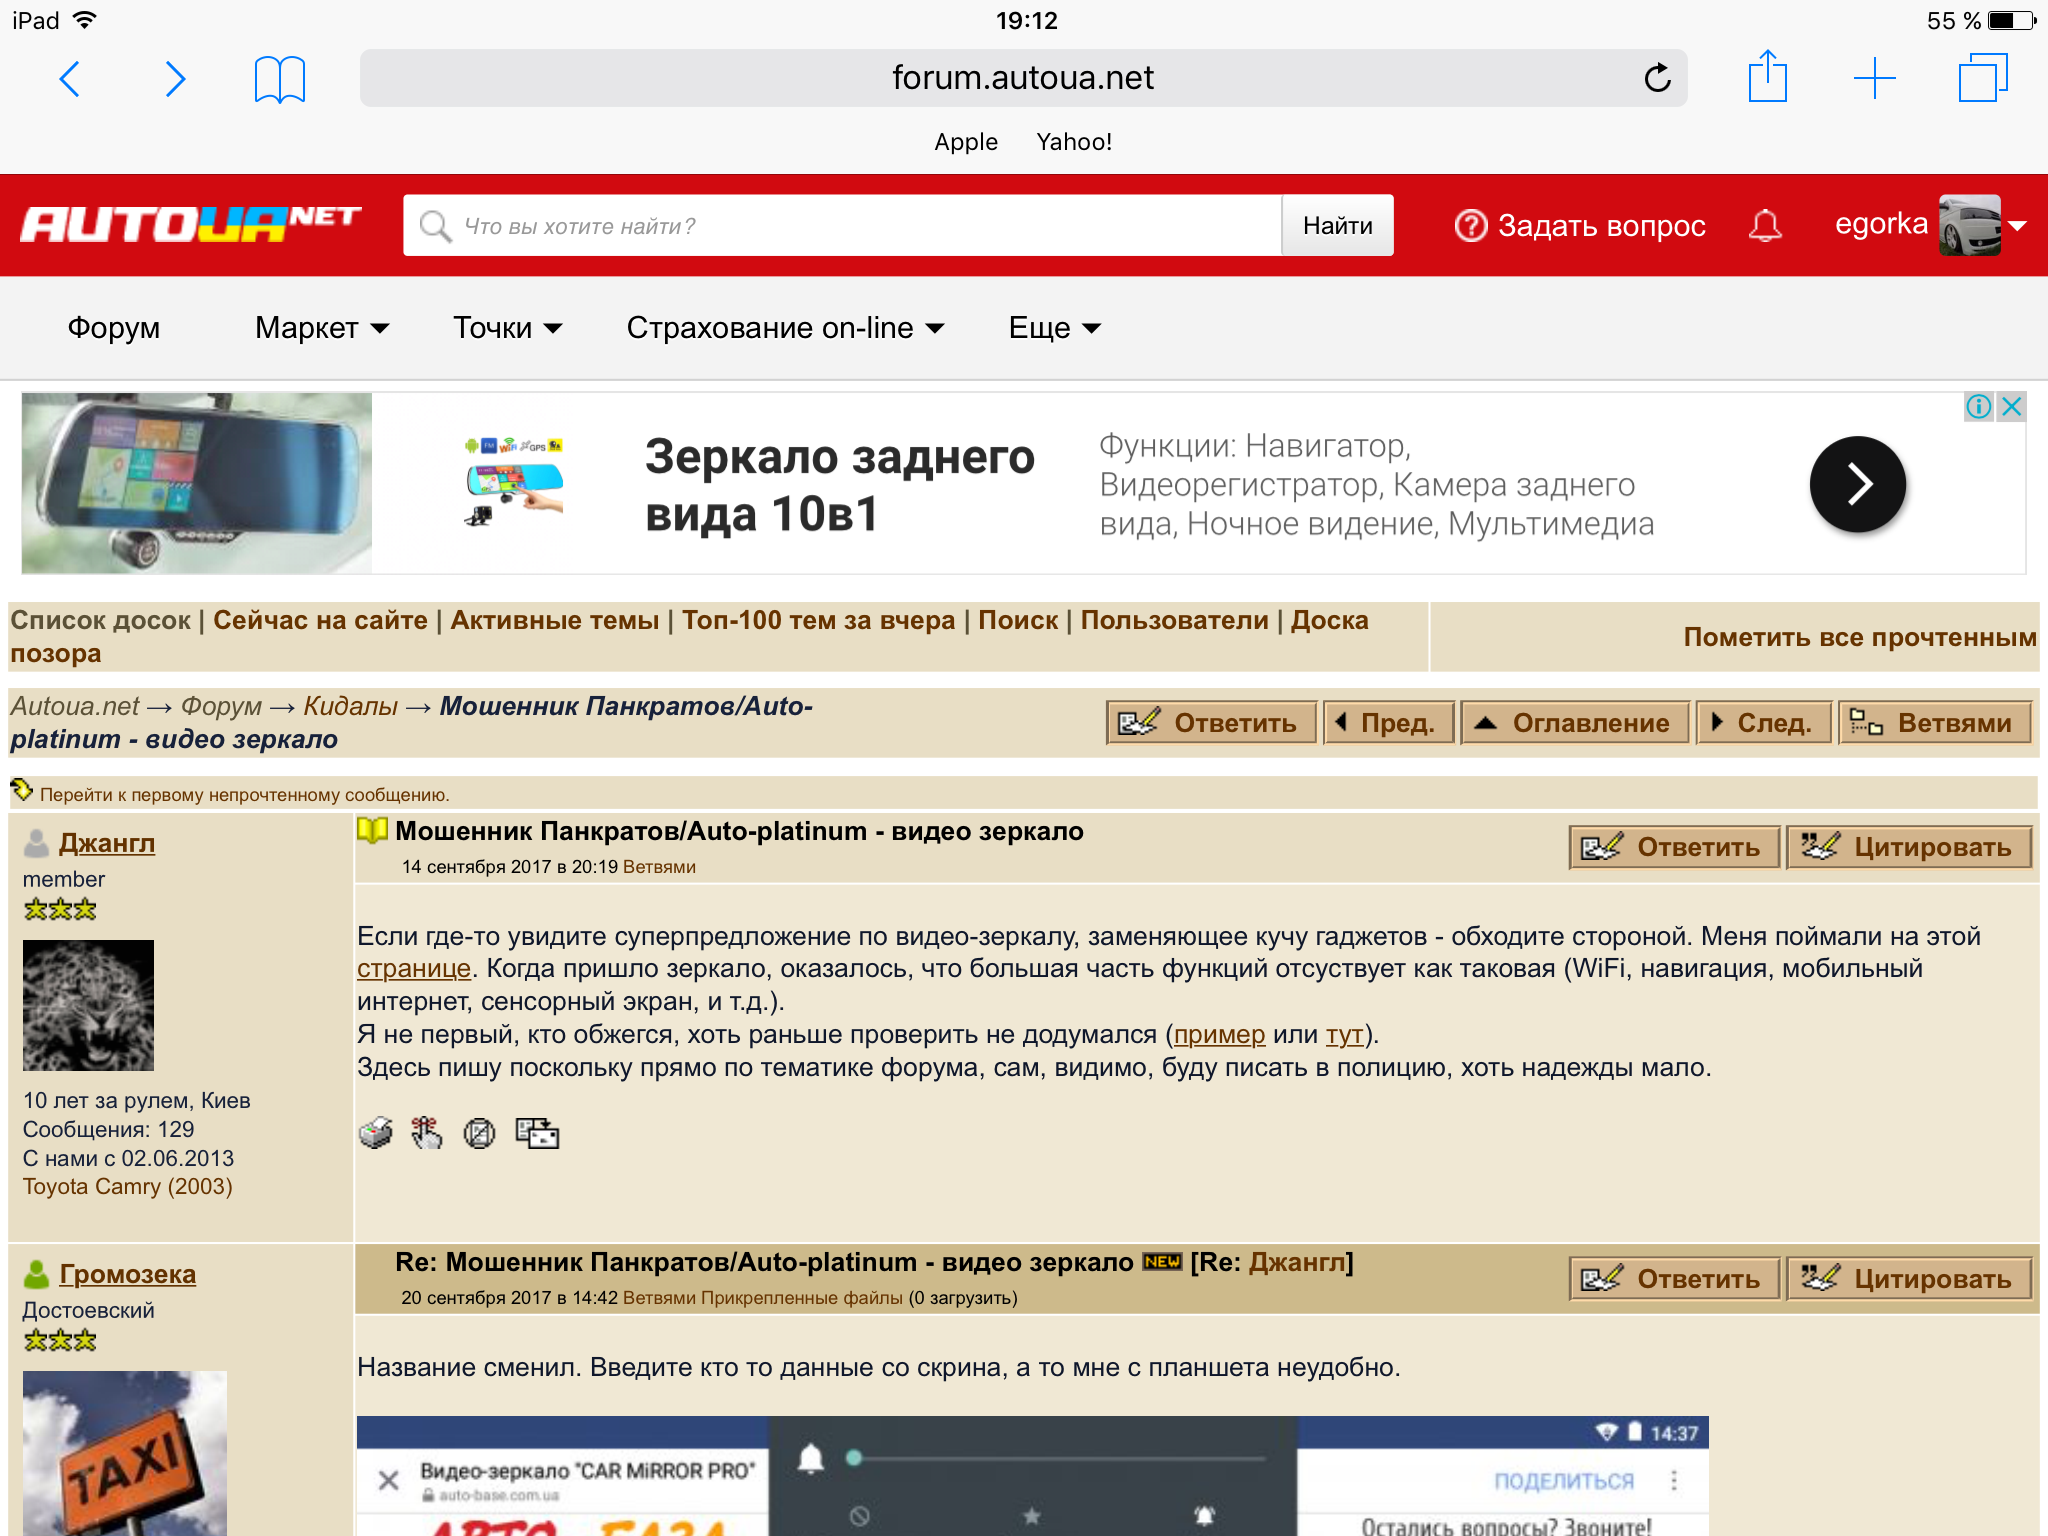The width and height of the screenshot is (2048, 1536).
Task: Tap Safari back arrow
Action: pyautogui.click(x=70, y=79)
